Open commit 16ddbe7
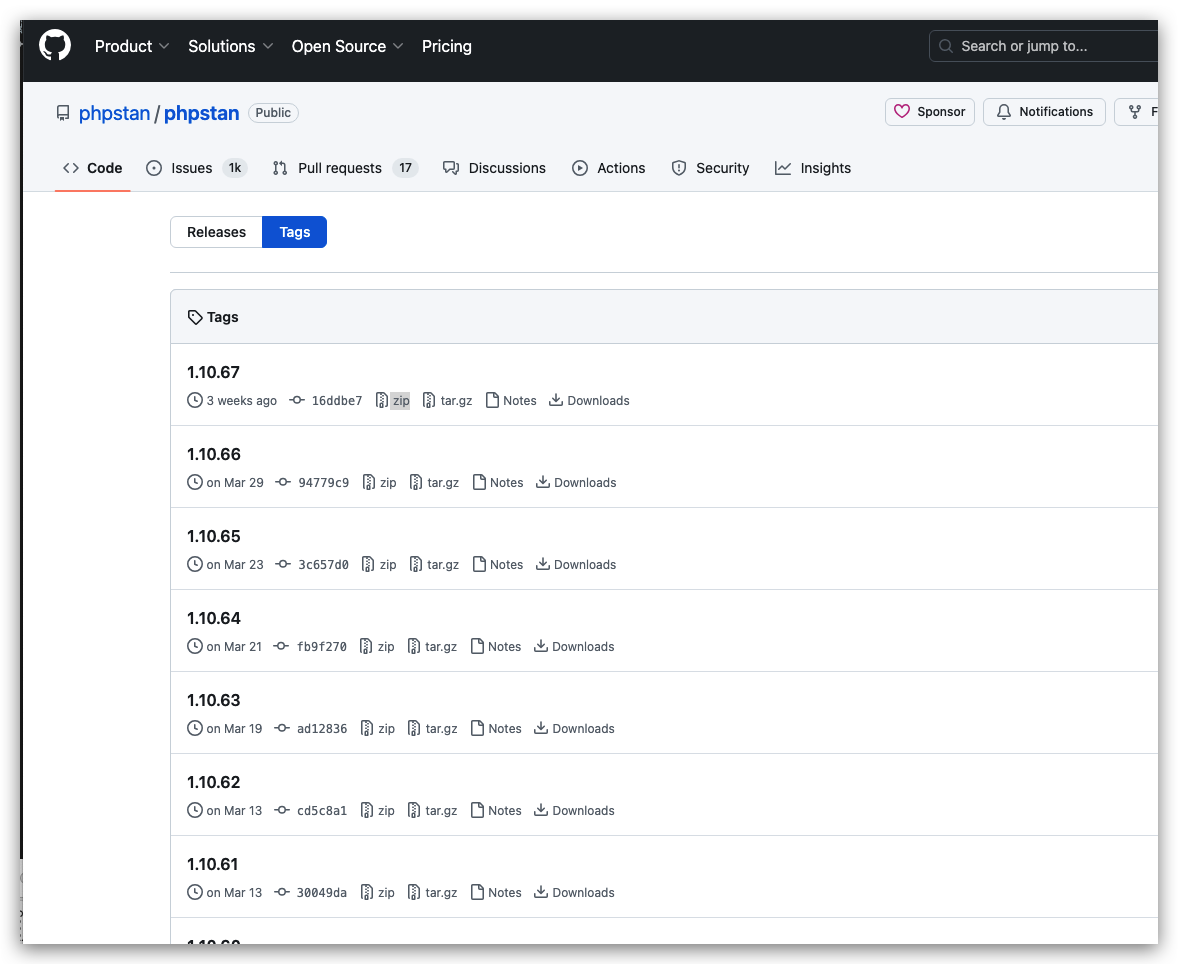The width and height of the screenshot is (1178, 964). click(x=326, y=400)
